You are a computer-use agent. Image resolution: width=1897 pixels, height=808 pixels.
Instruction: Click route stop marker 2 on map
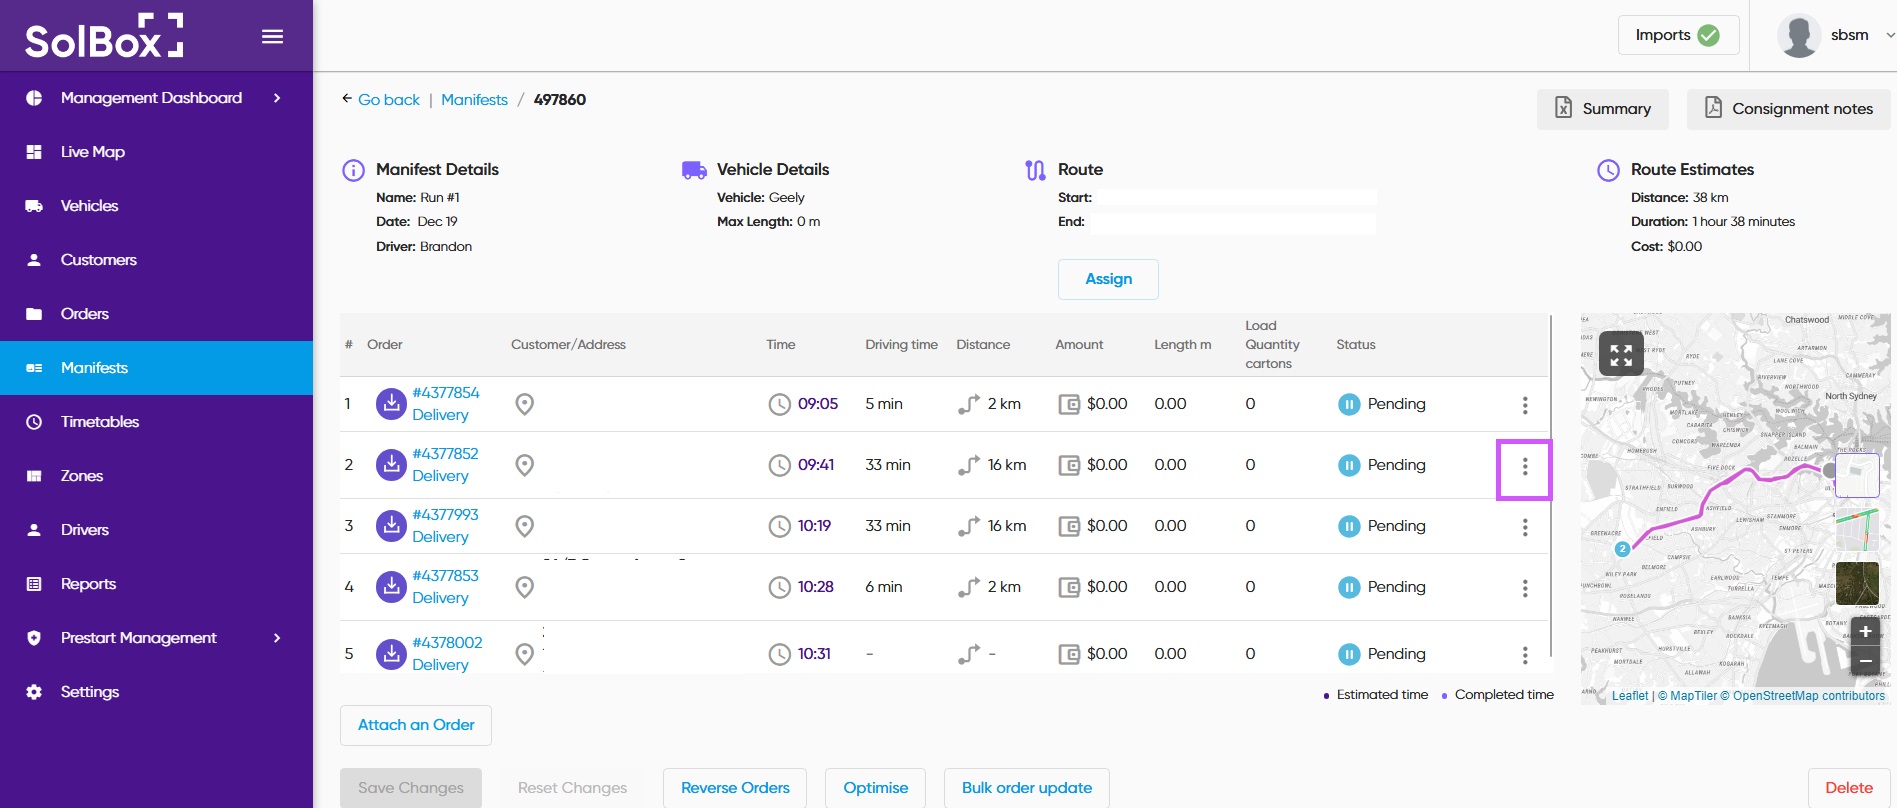[x=1622, y=549]
